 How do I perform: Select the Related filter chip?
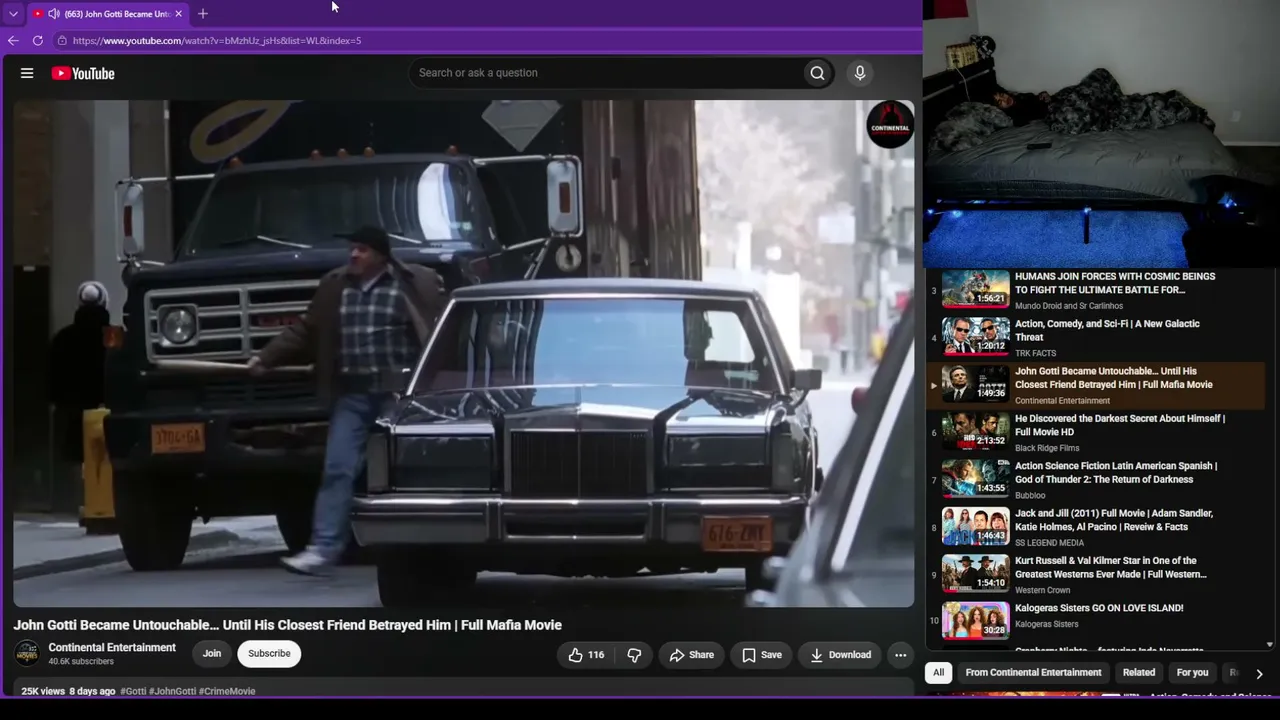pyautogui.click(x=1139, y=673)
